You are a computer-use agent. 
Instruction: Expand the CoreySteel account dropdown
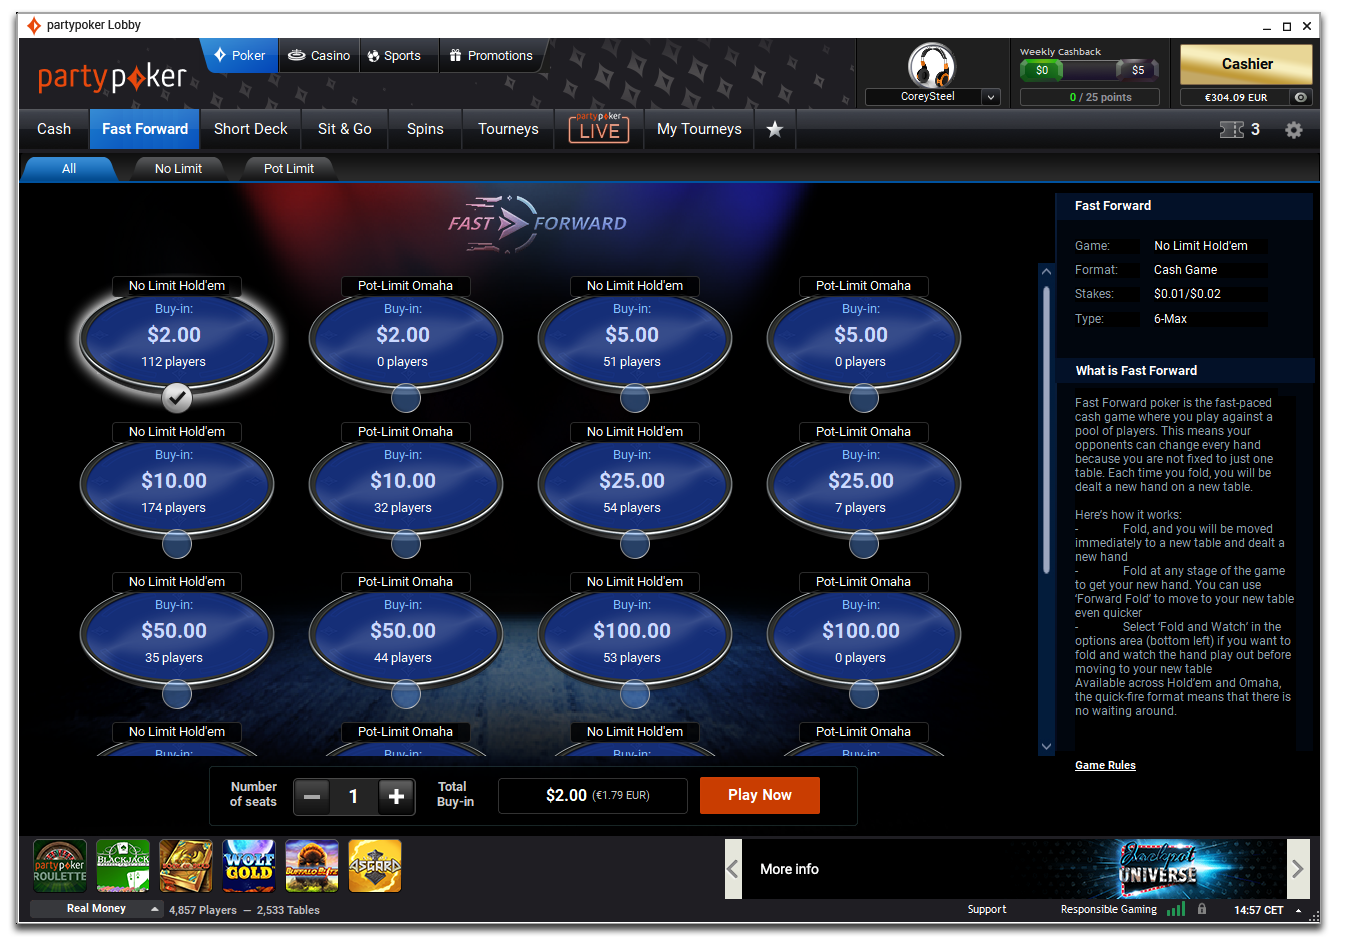[x=990, y=97]
